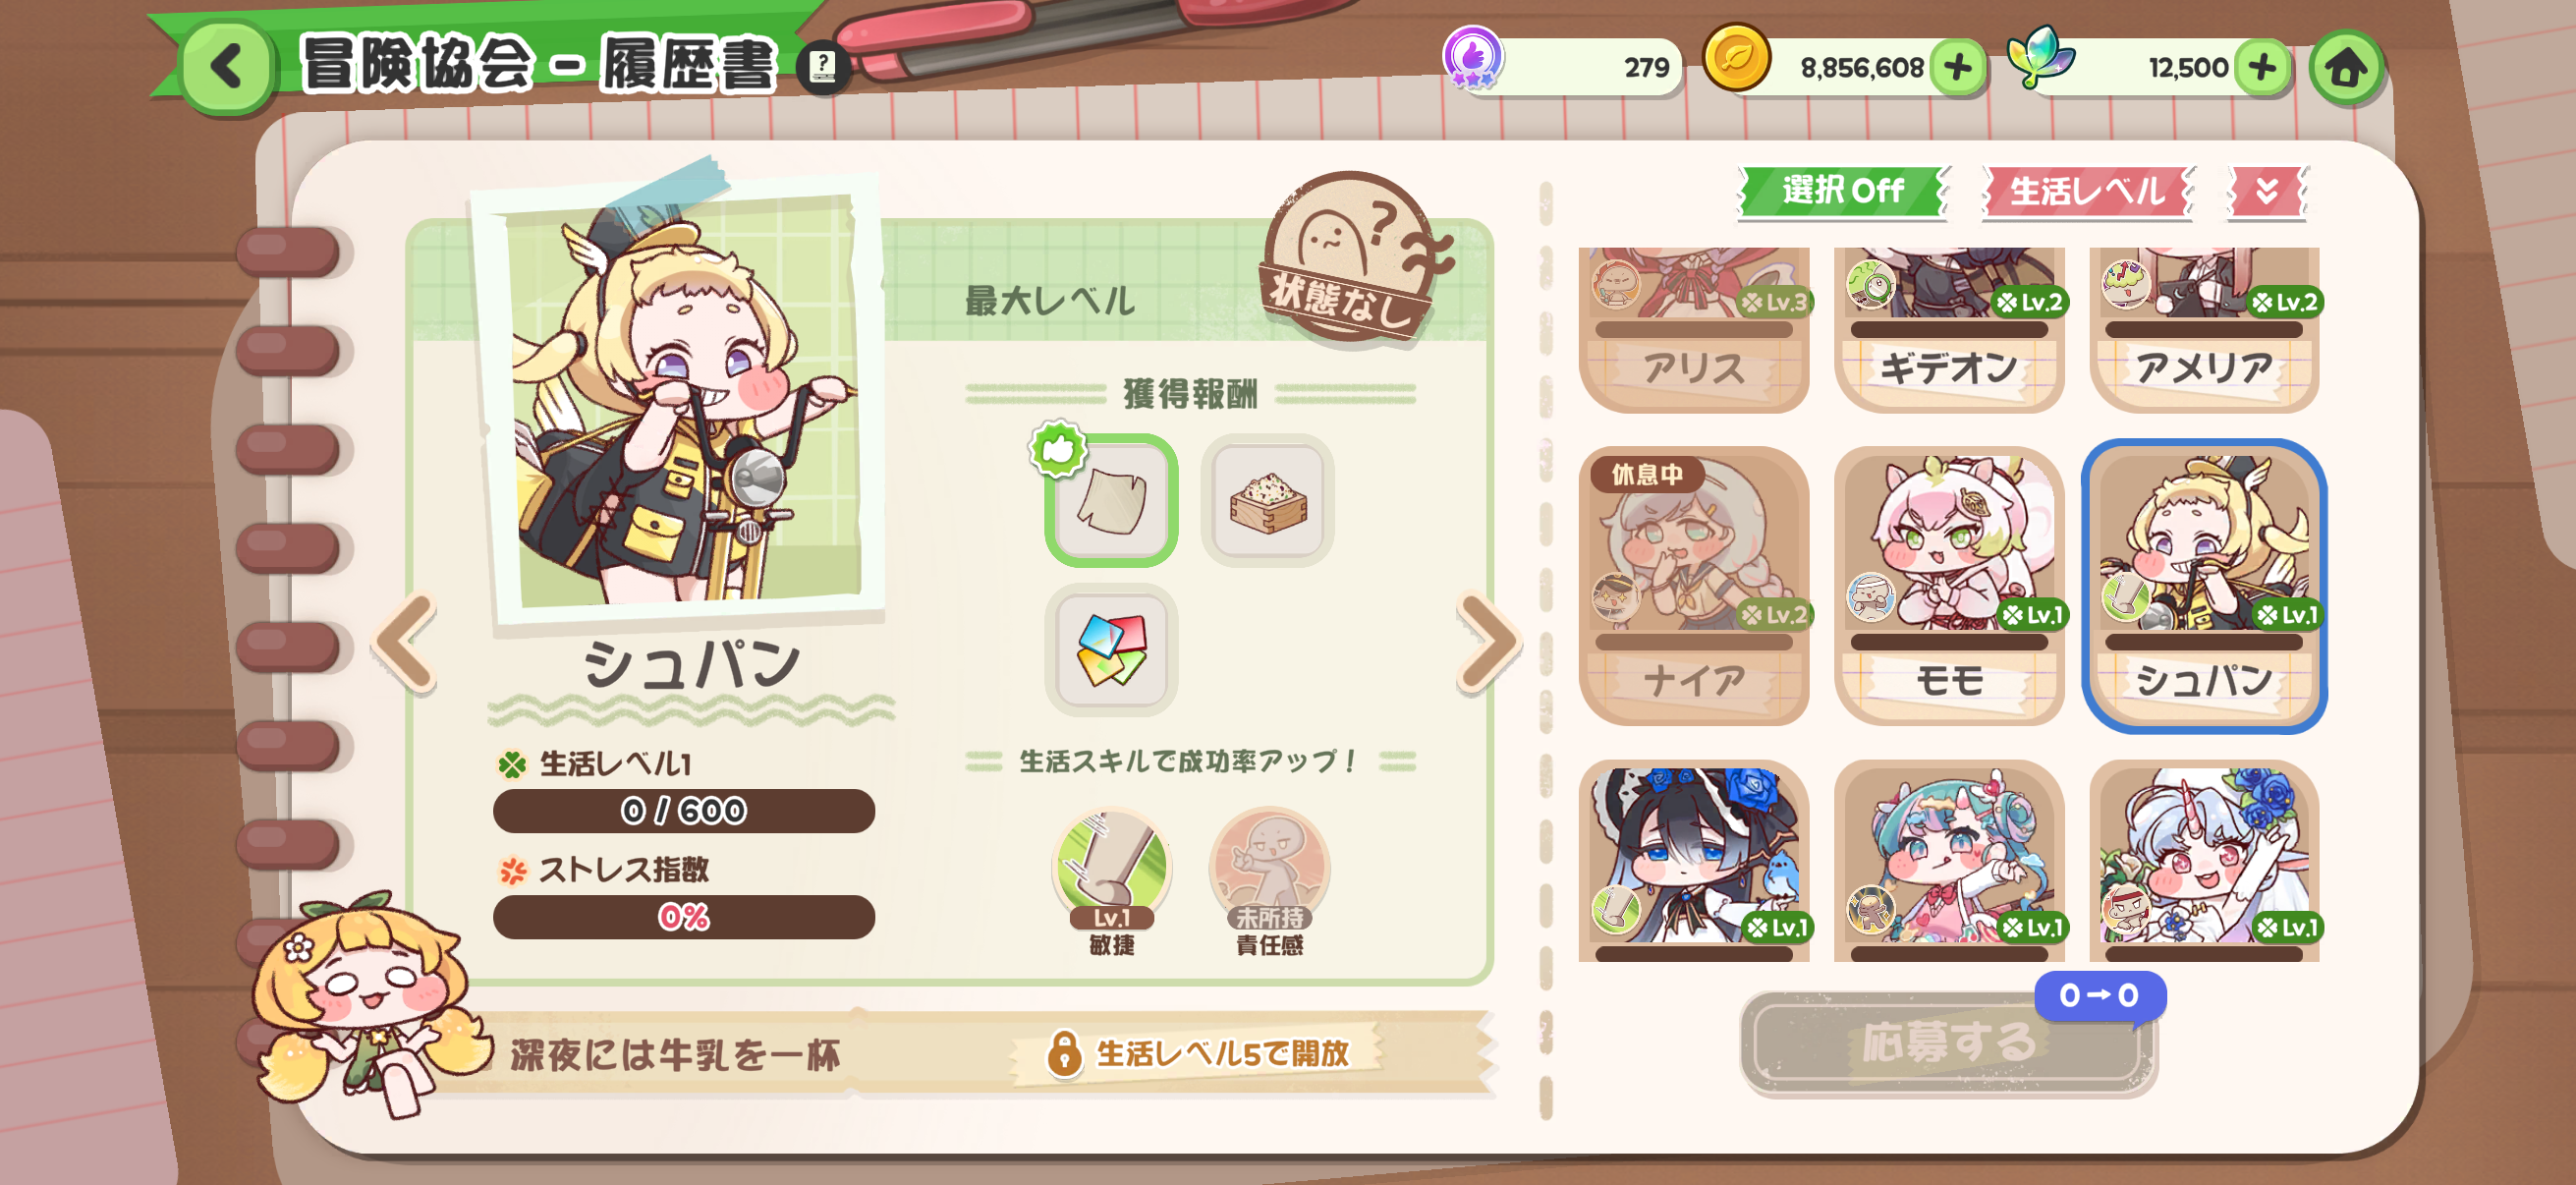
Task: Add leaf crystals with plus button
Action: [2262, 68]
